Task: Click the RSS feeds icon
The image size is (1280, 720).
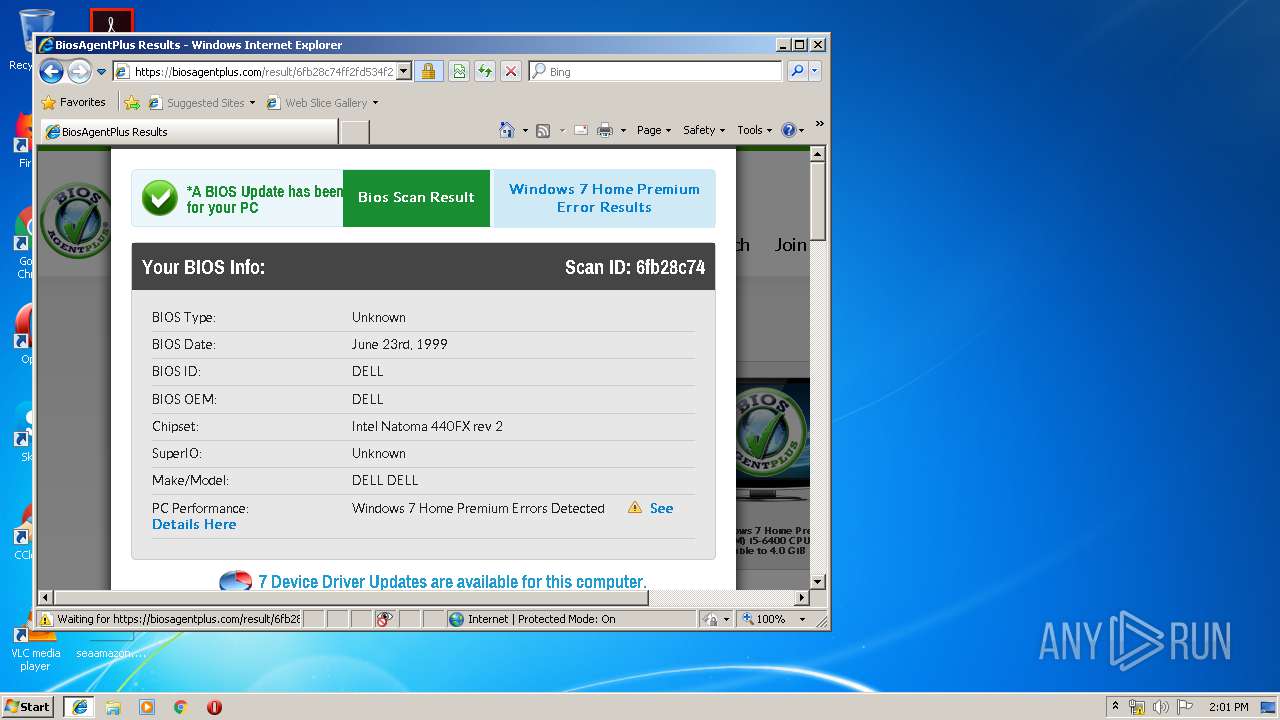Action: point(543,130)
